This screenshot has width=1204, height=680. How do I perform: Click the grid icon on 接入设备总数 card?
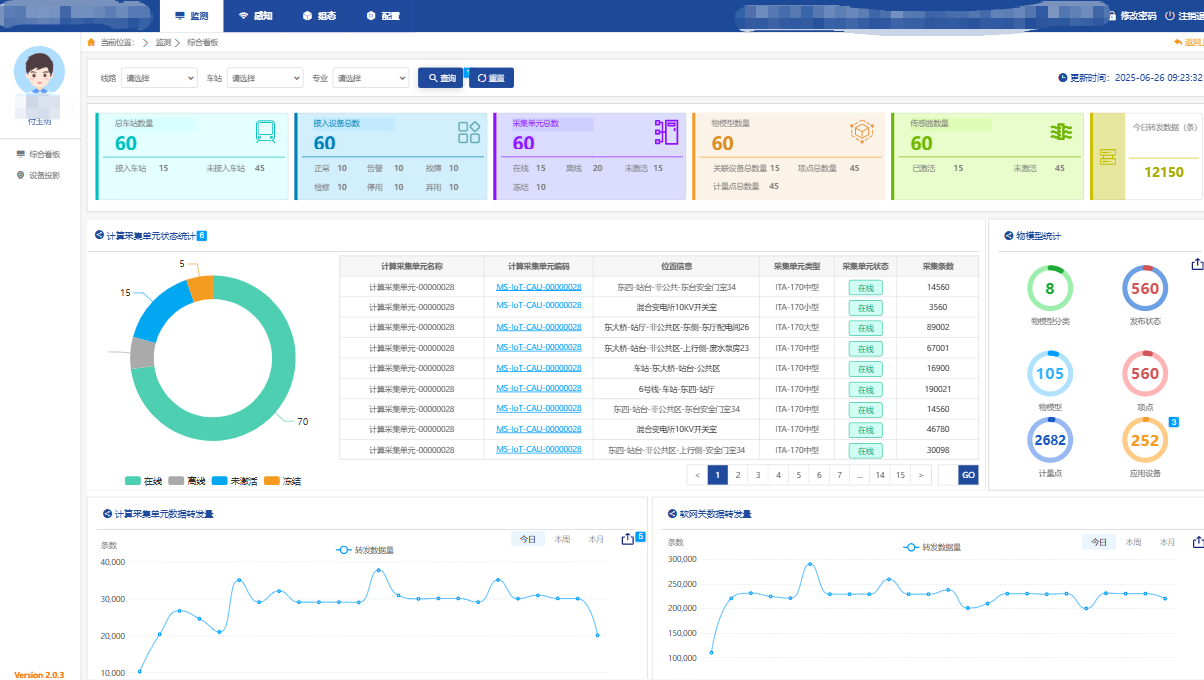(468, 132)
